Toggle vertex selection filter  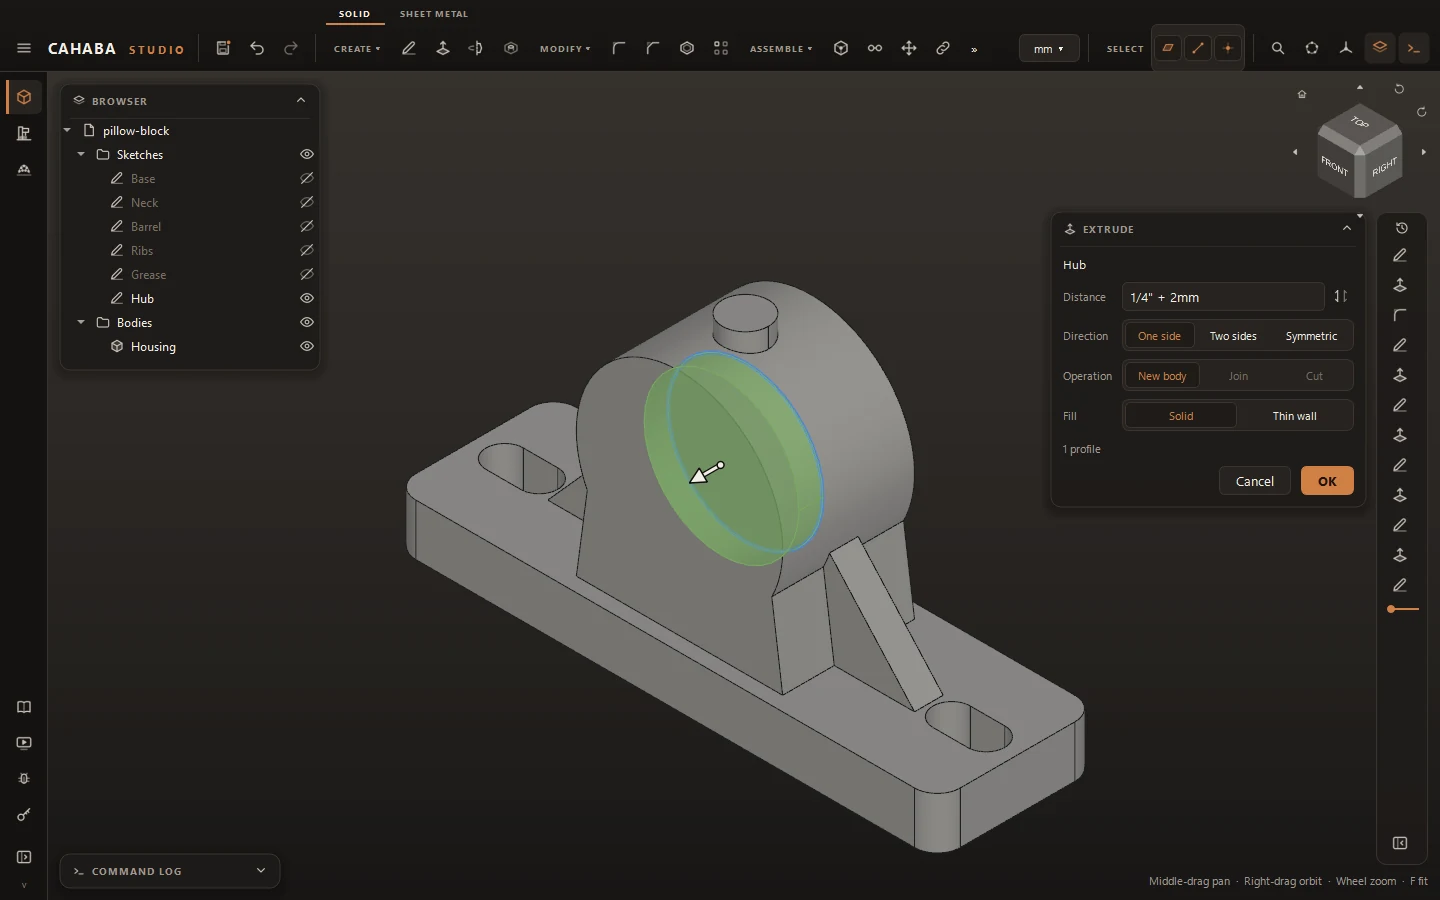tap(1228, 48)
